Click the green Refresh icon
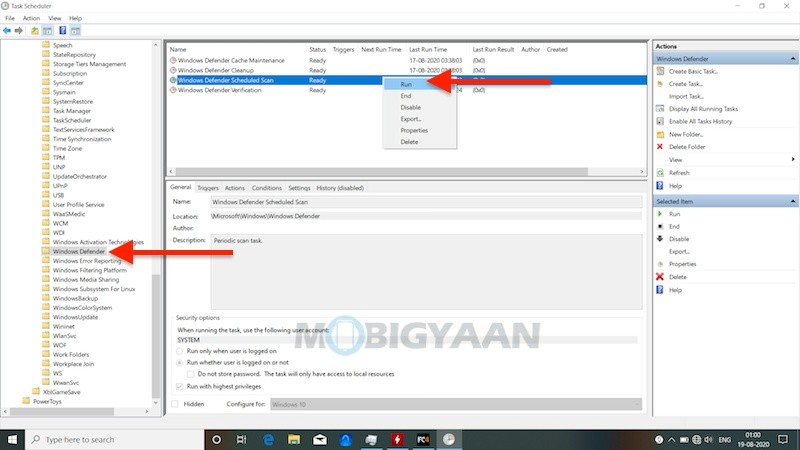The width and height of the screenshot is (800, 450). [x=660, y=172]
